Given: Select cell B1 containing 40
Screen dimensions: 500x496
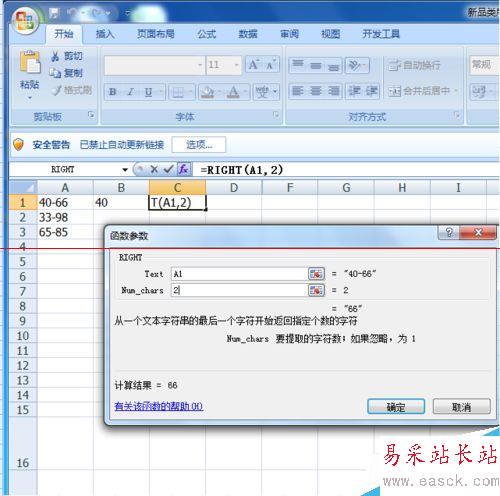Looking at the screenshot, I should point(121,203).
